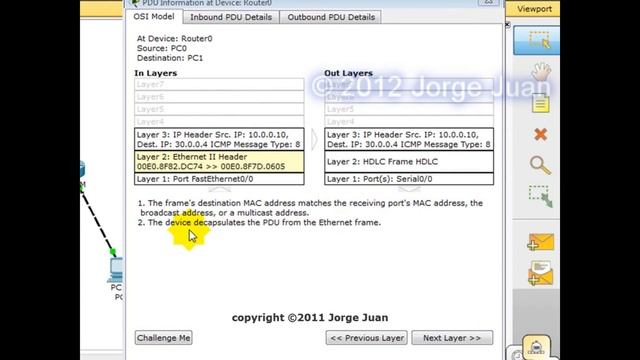Add a Complex PDU open envelope
This screenshot has width=640, height=360.
coord(540,273)
